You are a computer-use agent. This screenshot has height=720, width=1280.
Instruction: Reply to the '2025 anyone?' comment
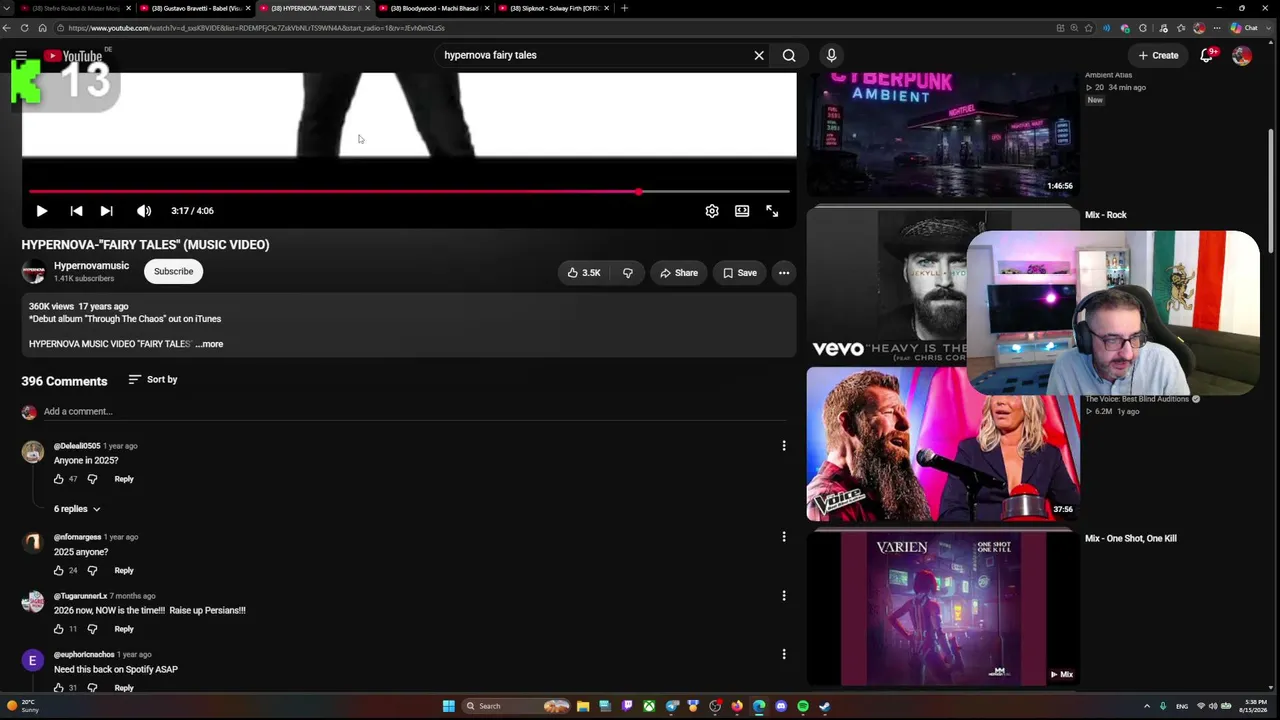pos(124,571)
